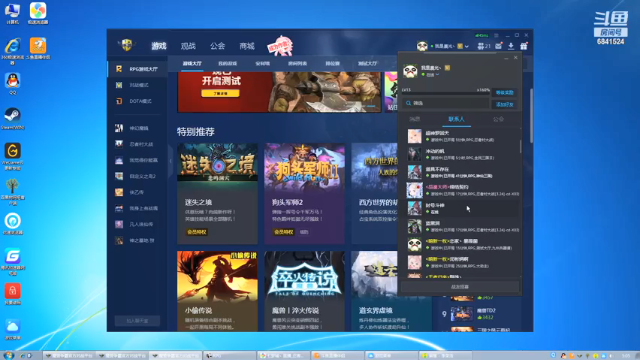Click the yellow button on the 开启测试 banner
This screenshot has width=640, height=360.
220,93
